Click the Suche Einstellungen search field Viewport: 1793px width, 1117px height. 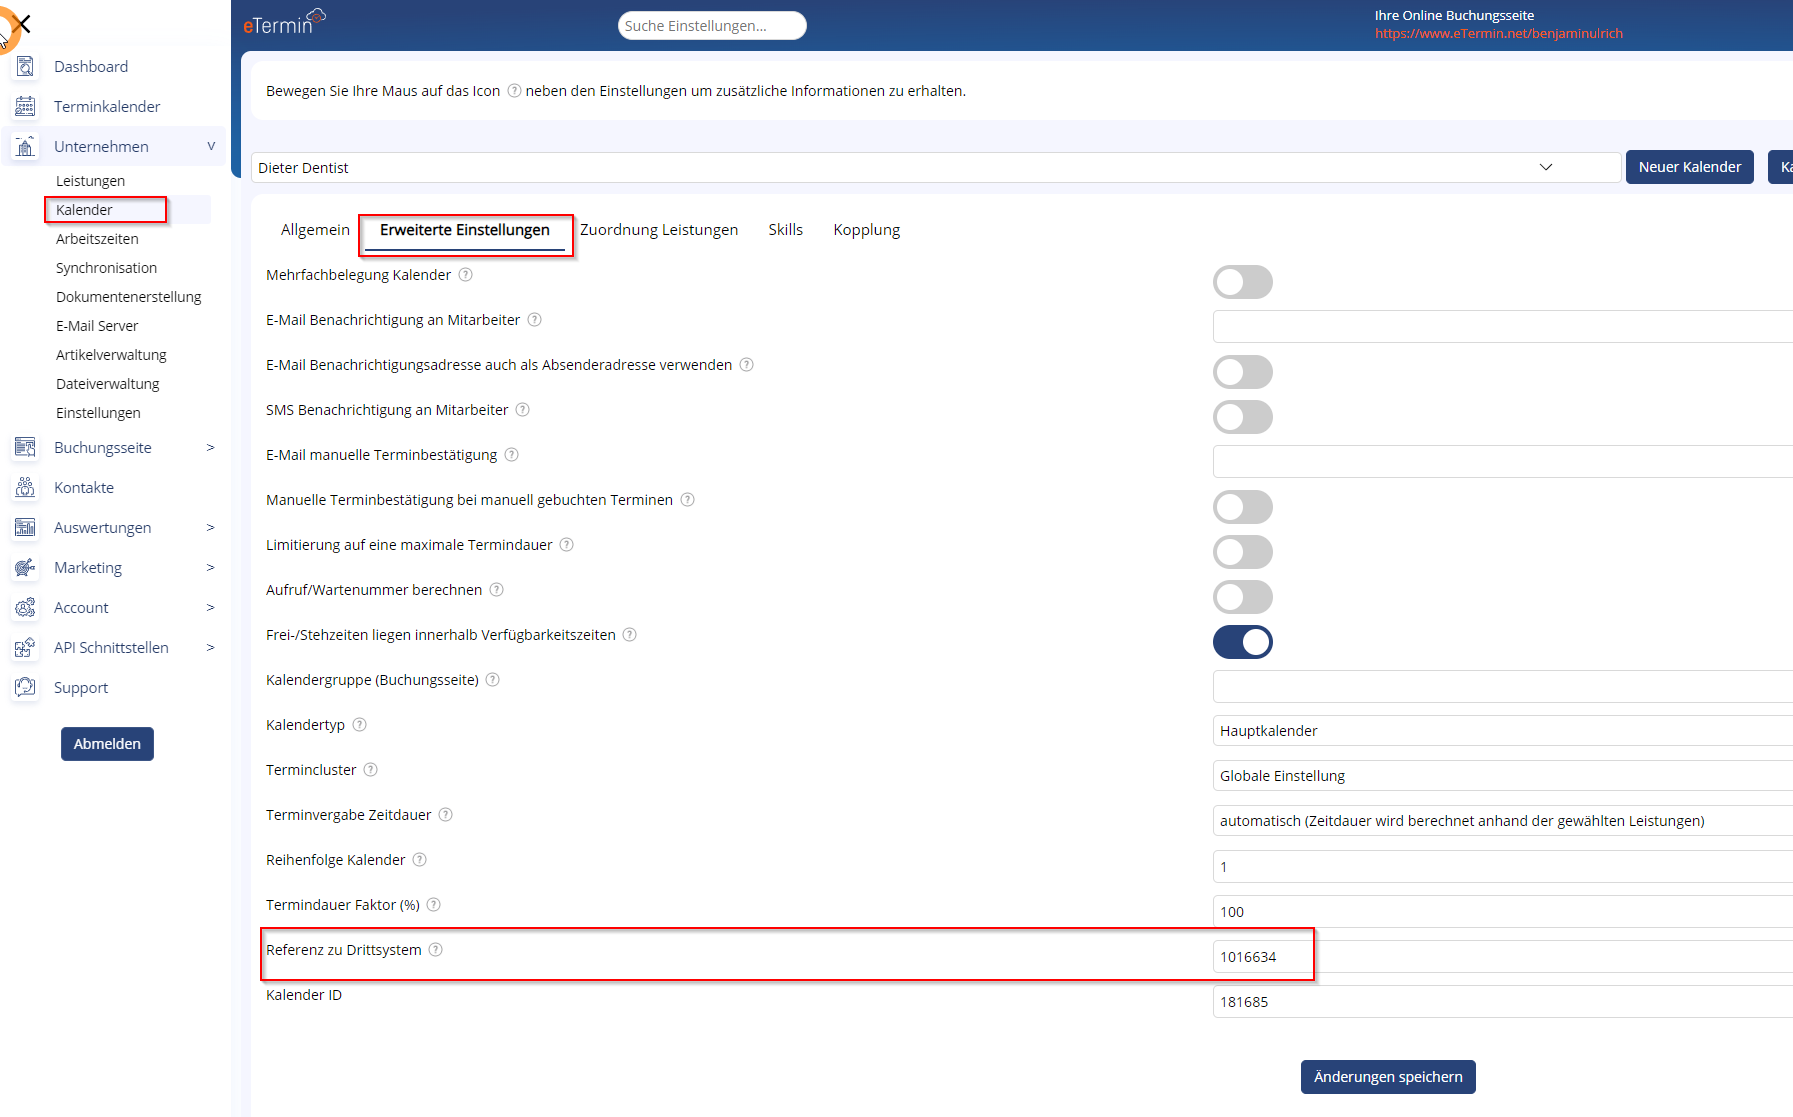click(x=711, y=26)
